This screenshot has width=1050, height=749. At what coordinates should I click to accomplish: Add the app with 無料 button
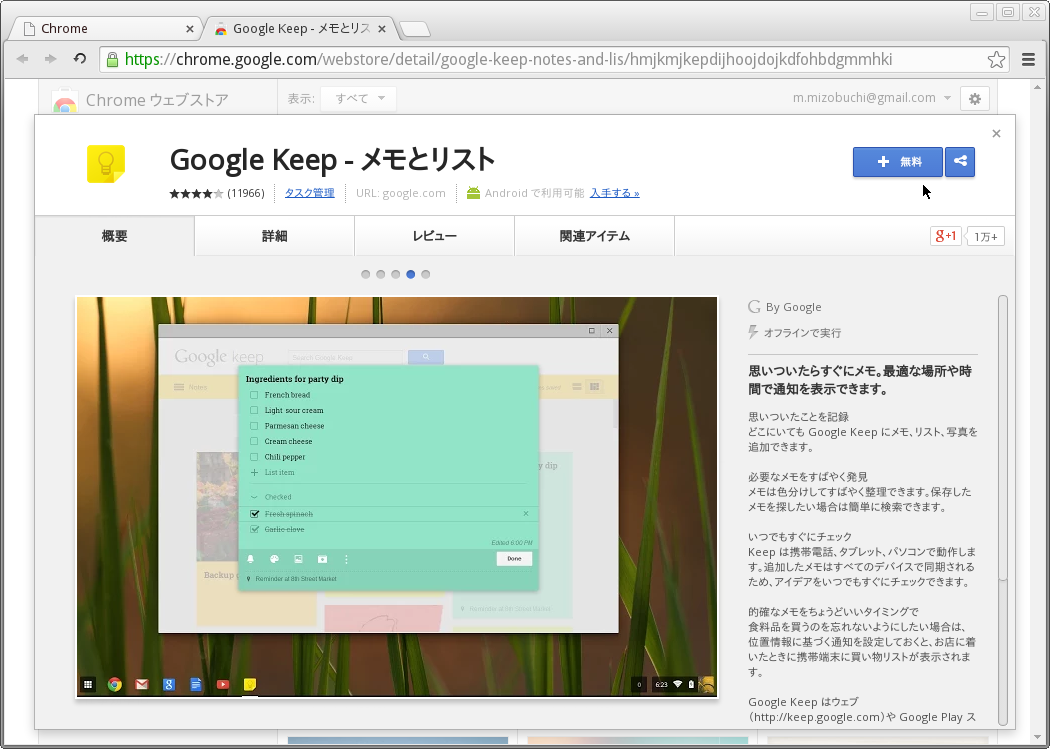897,161
